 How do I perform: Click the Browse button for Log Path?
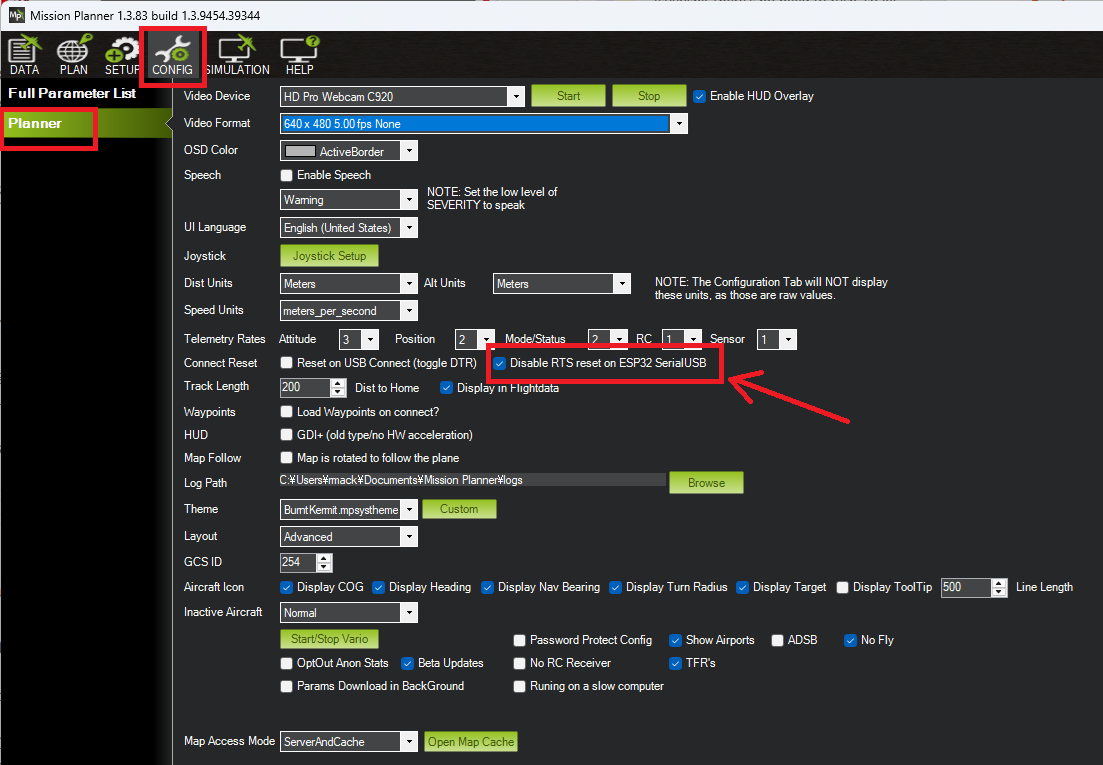tap(706, 483)
